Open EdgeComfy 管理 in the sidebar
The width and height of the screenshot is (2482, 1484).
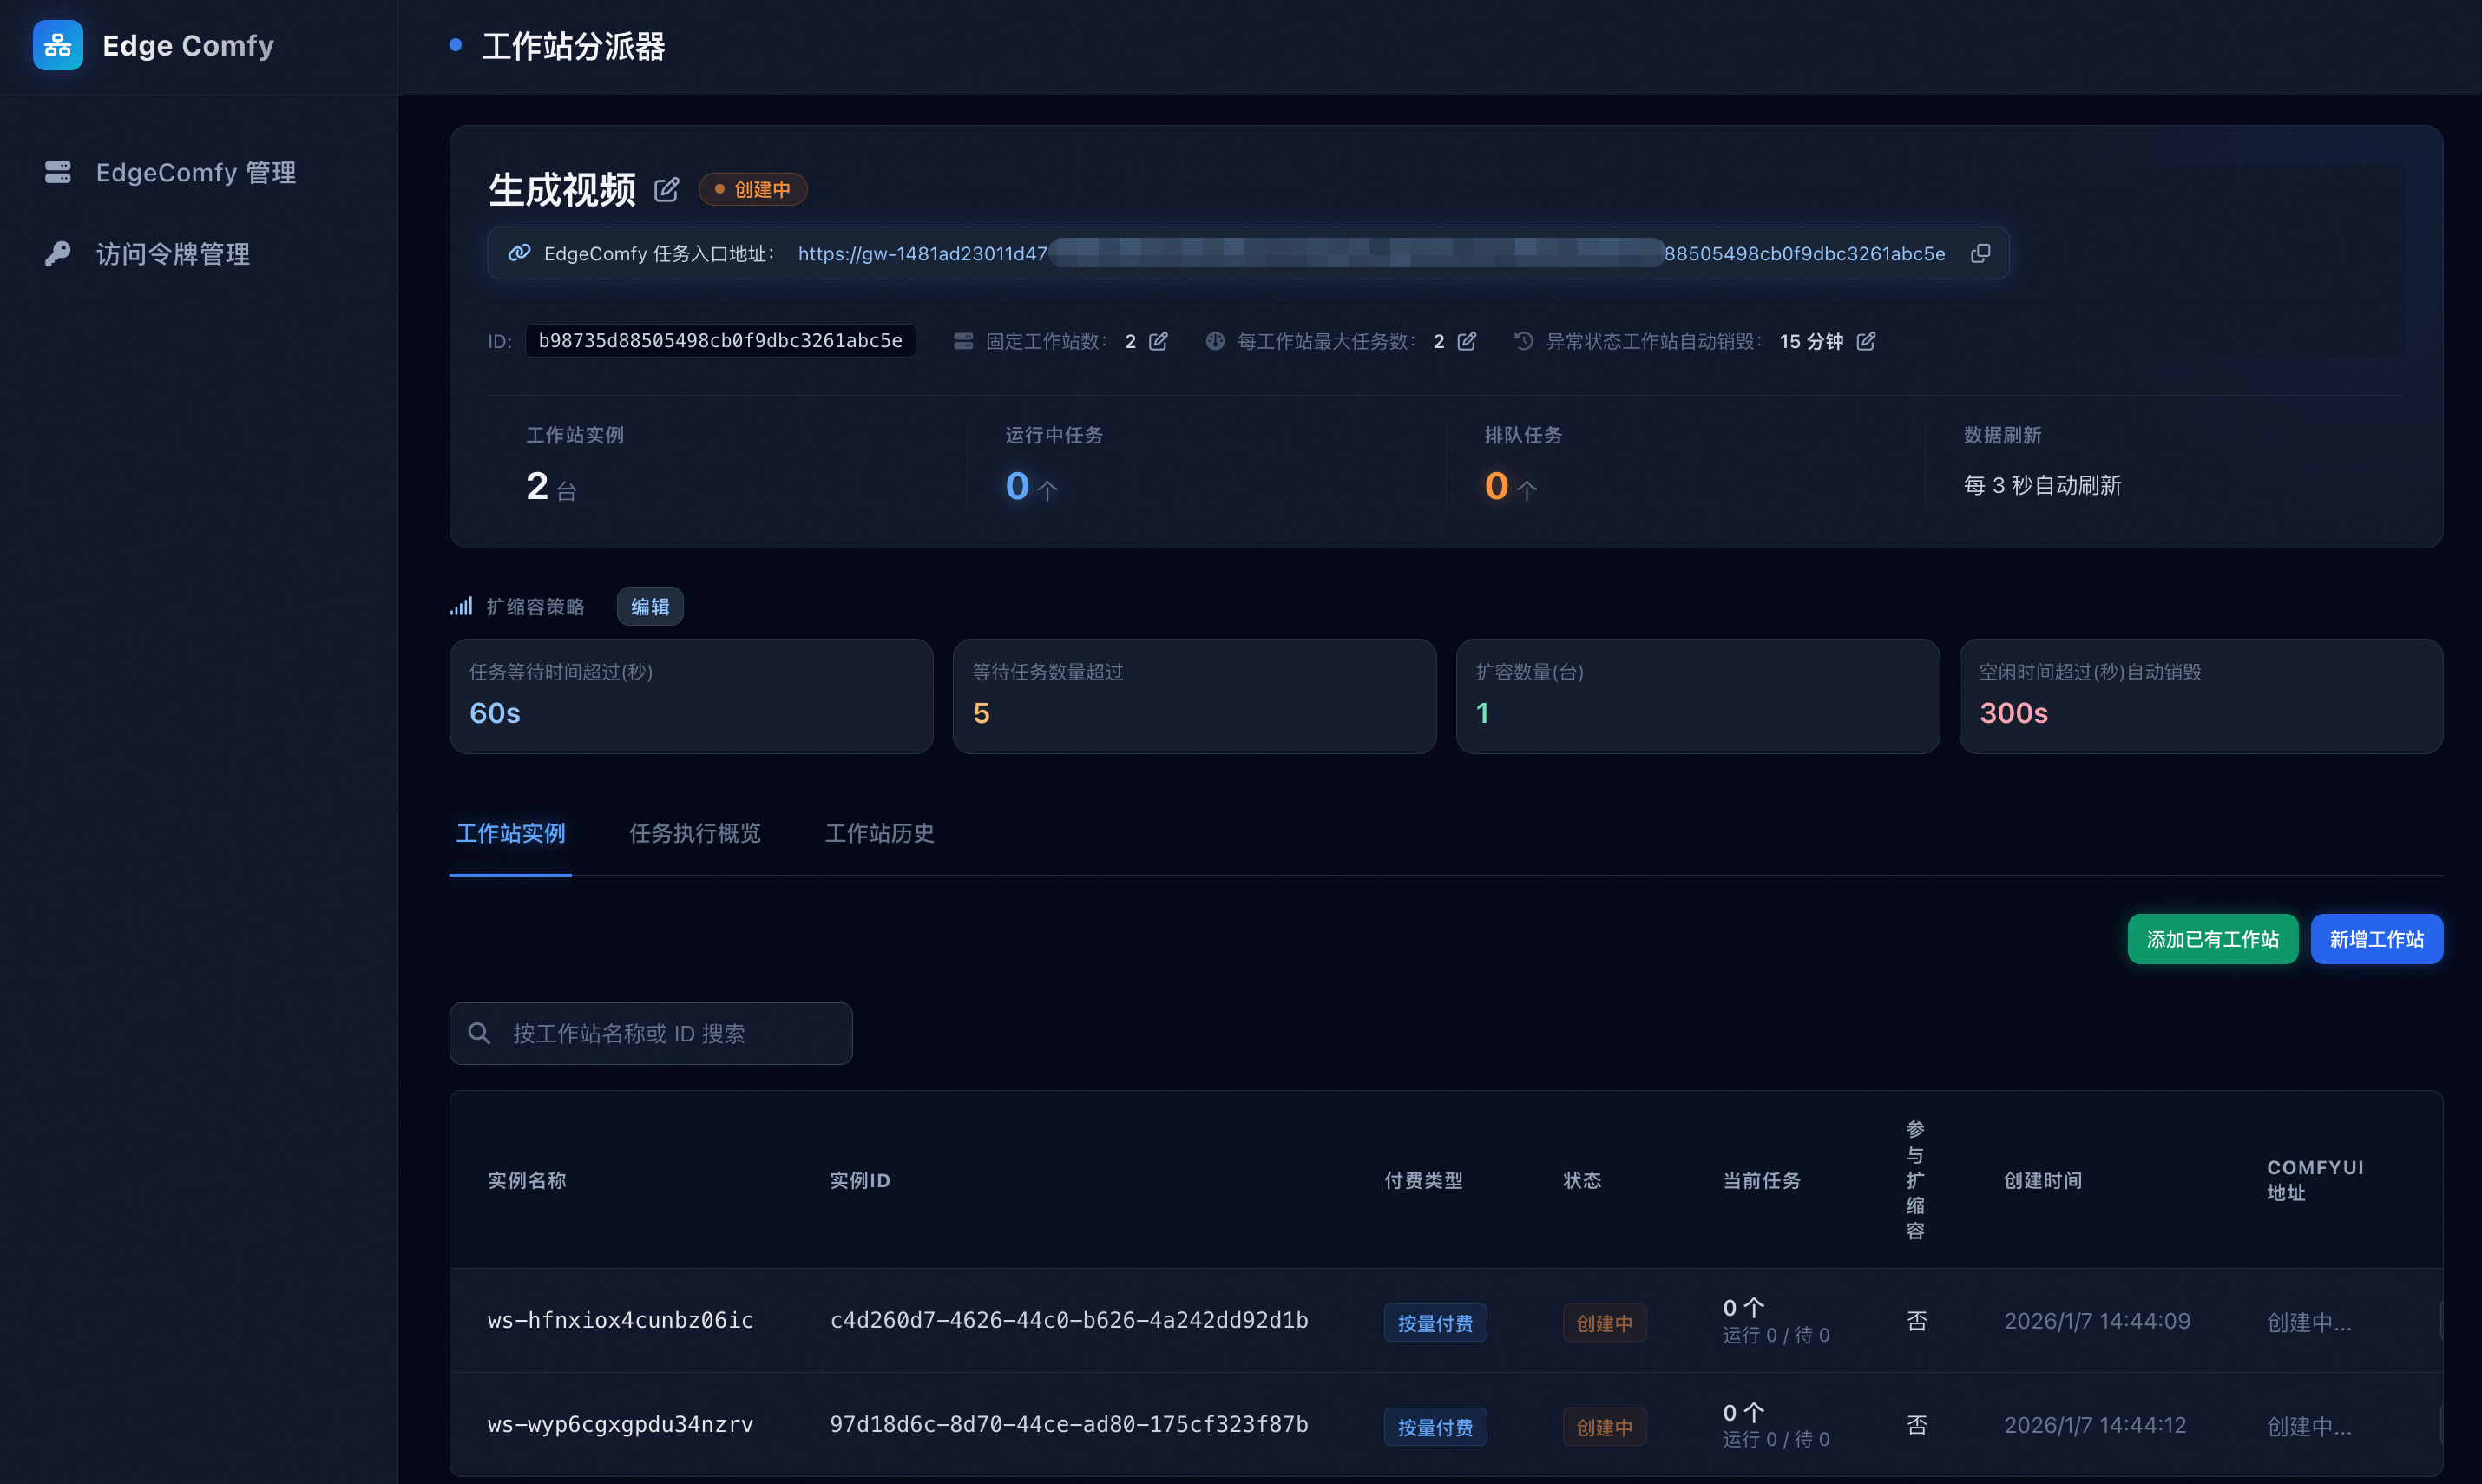pyautogui.click(x=195, y=173)
